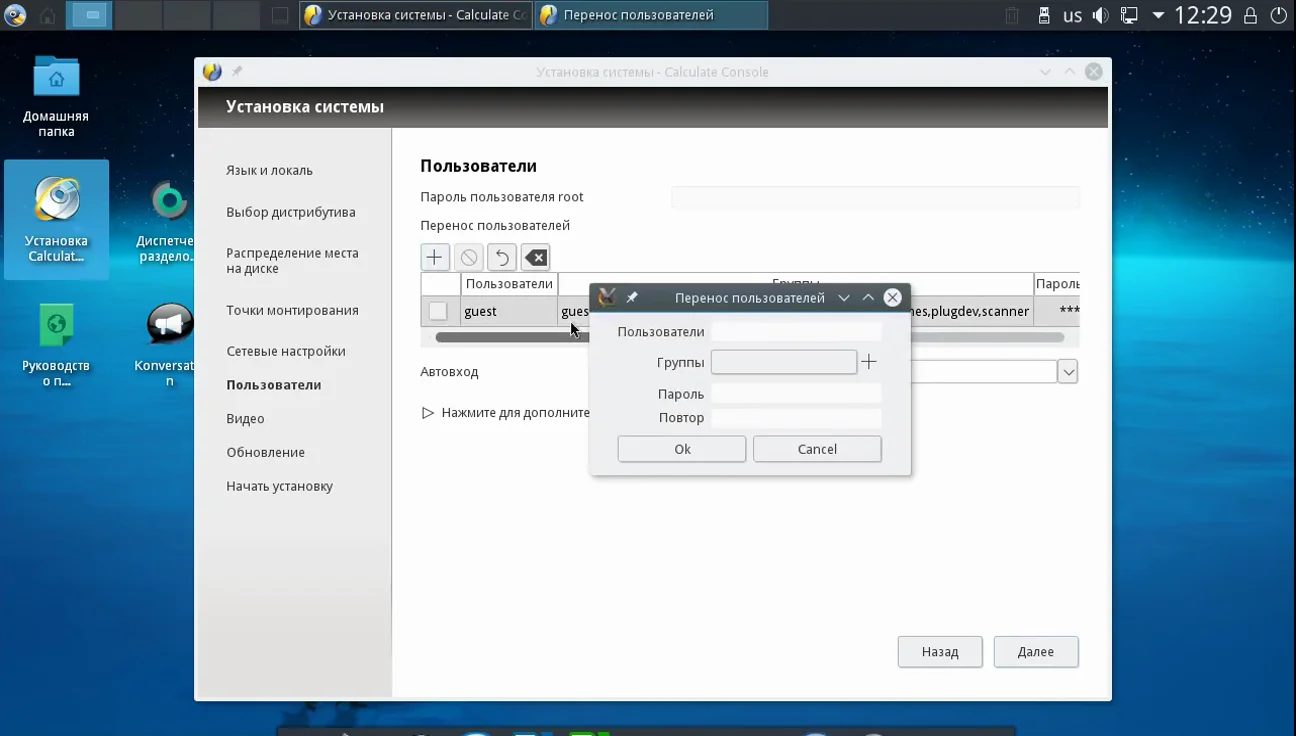Open the network connection tray icon
The width and height of the screenshot is (1296, 736).
pyautogui.click(x=1129, y=16)
